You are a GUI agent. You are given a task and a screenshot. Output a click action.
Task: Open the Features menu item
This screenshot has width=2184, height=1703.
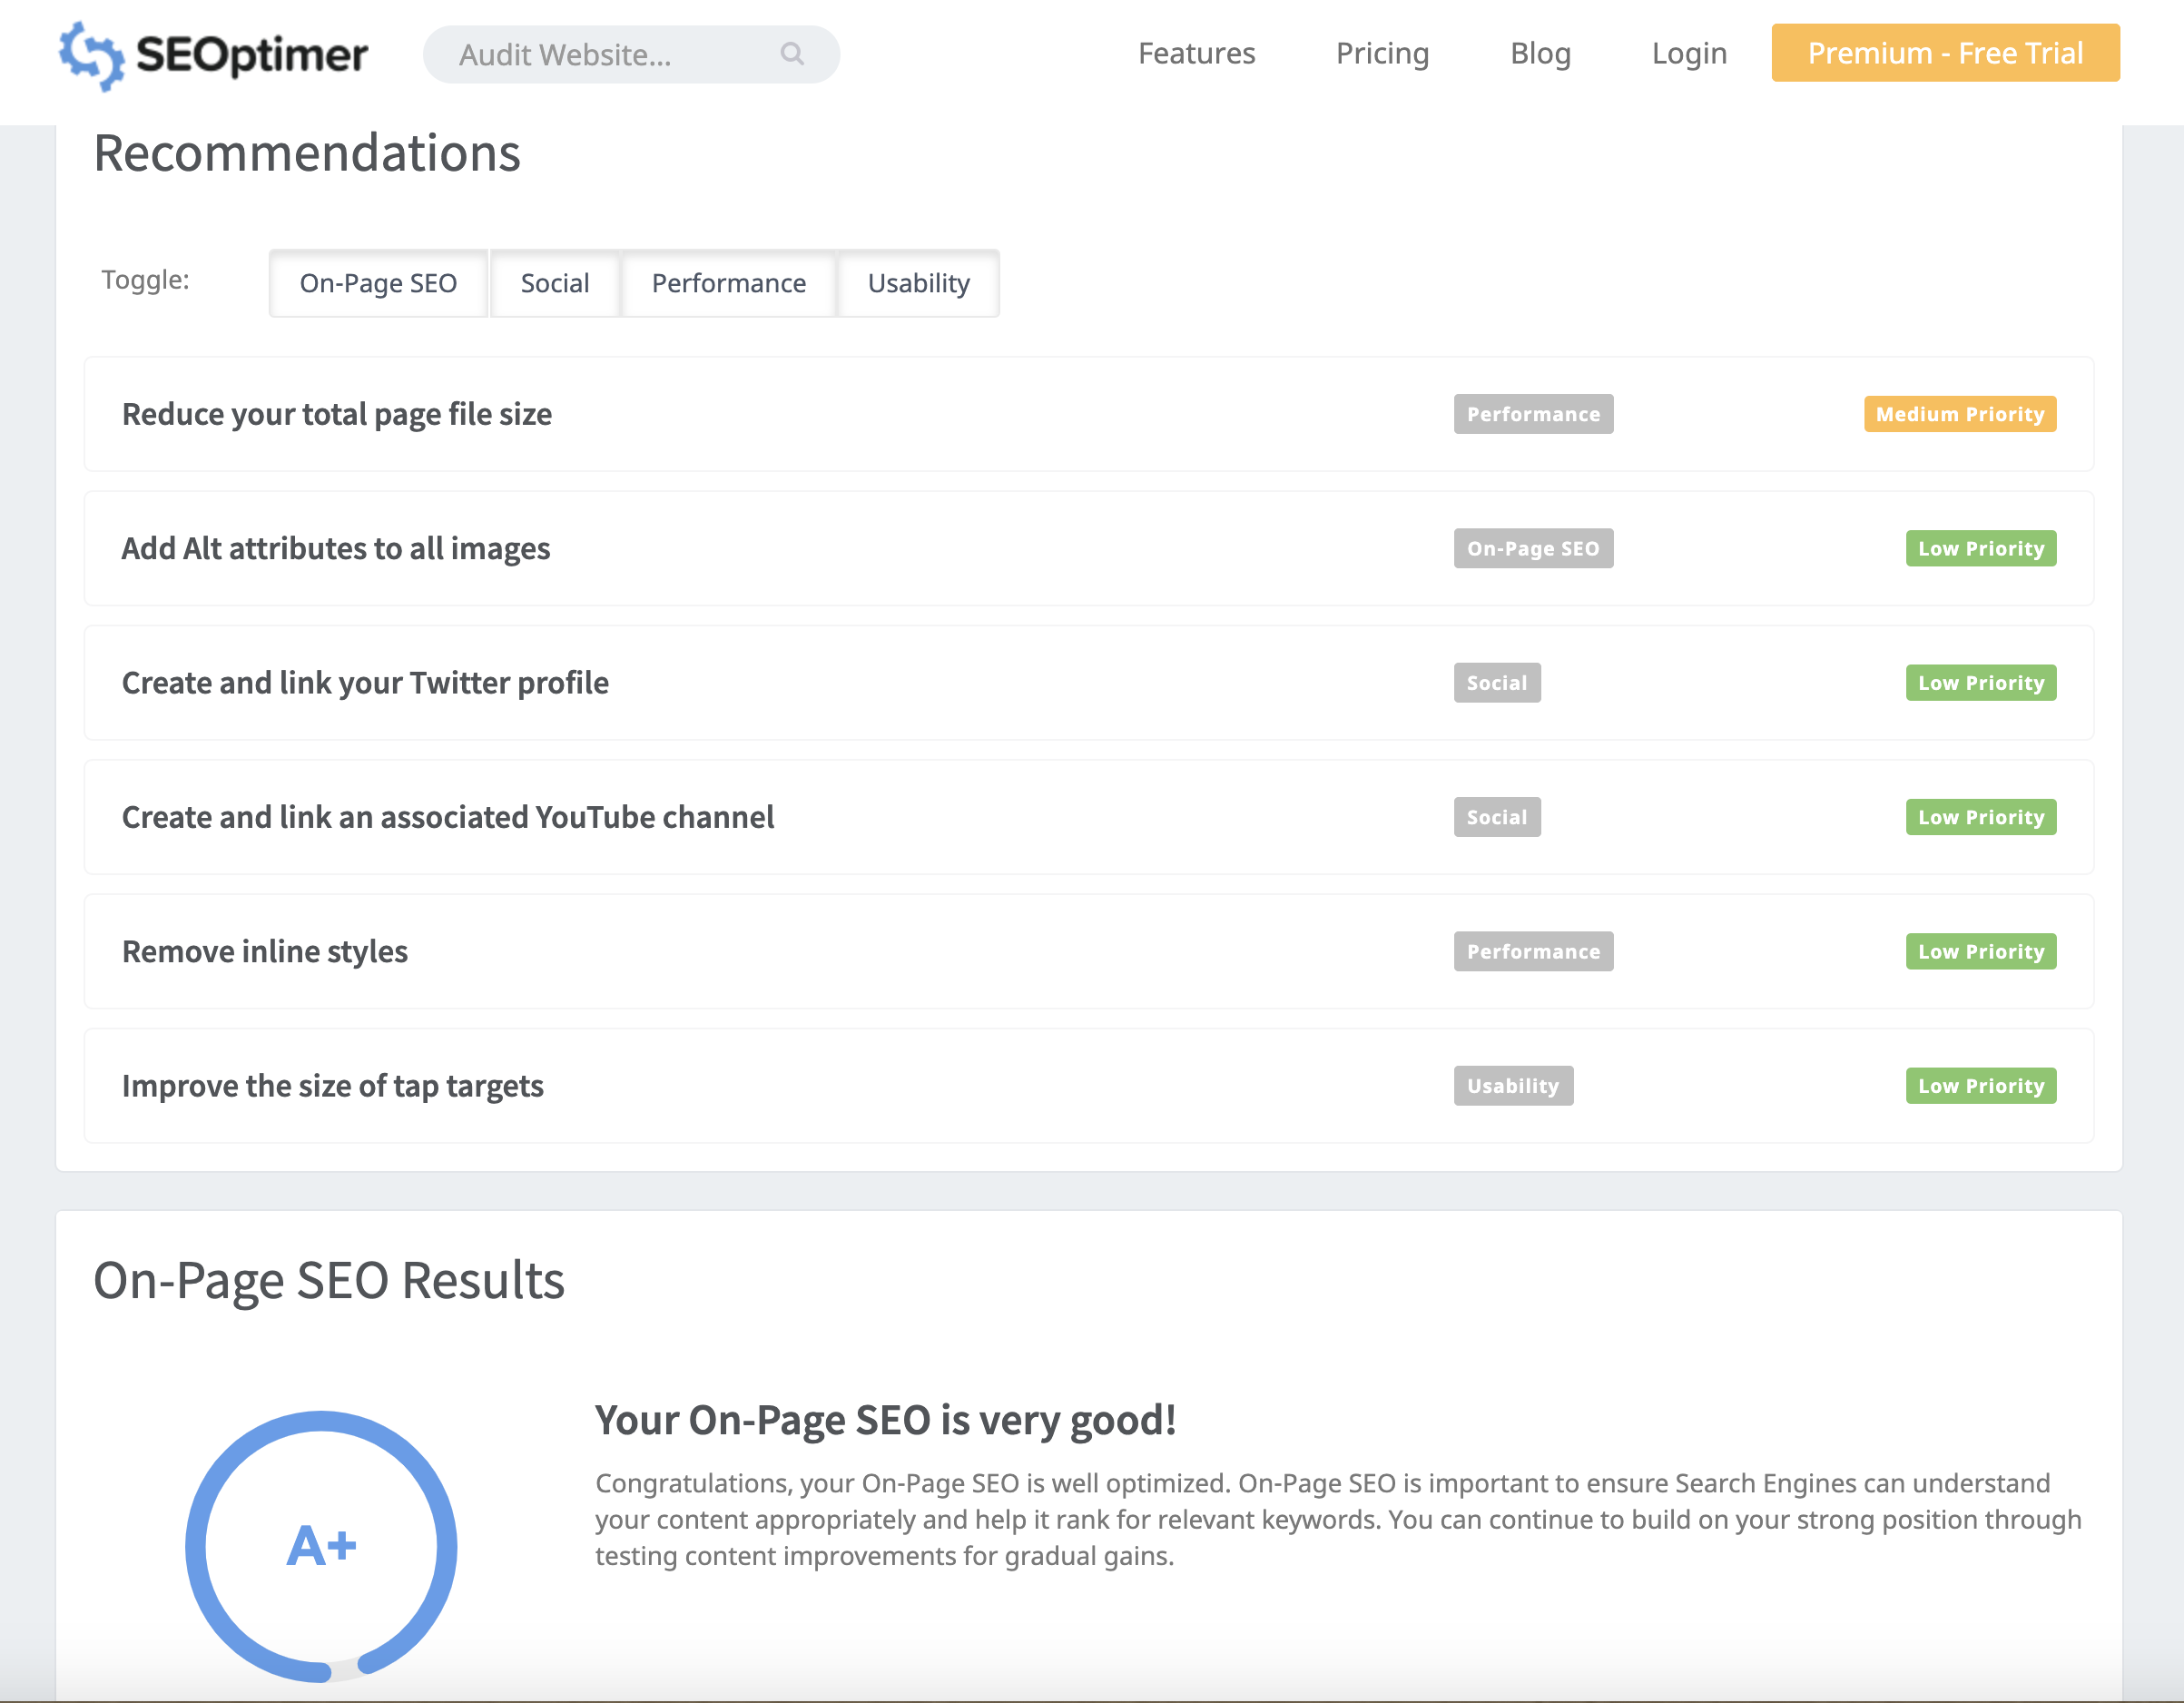tap(1196, 53)
